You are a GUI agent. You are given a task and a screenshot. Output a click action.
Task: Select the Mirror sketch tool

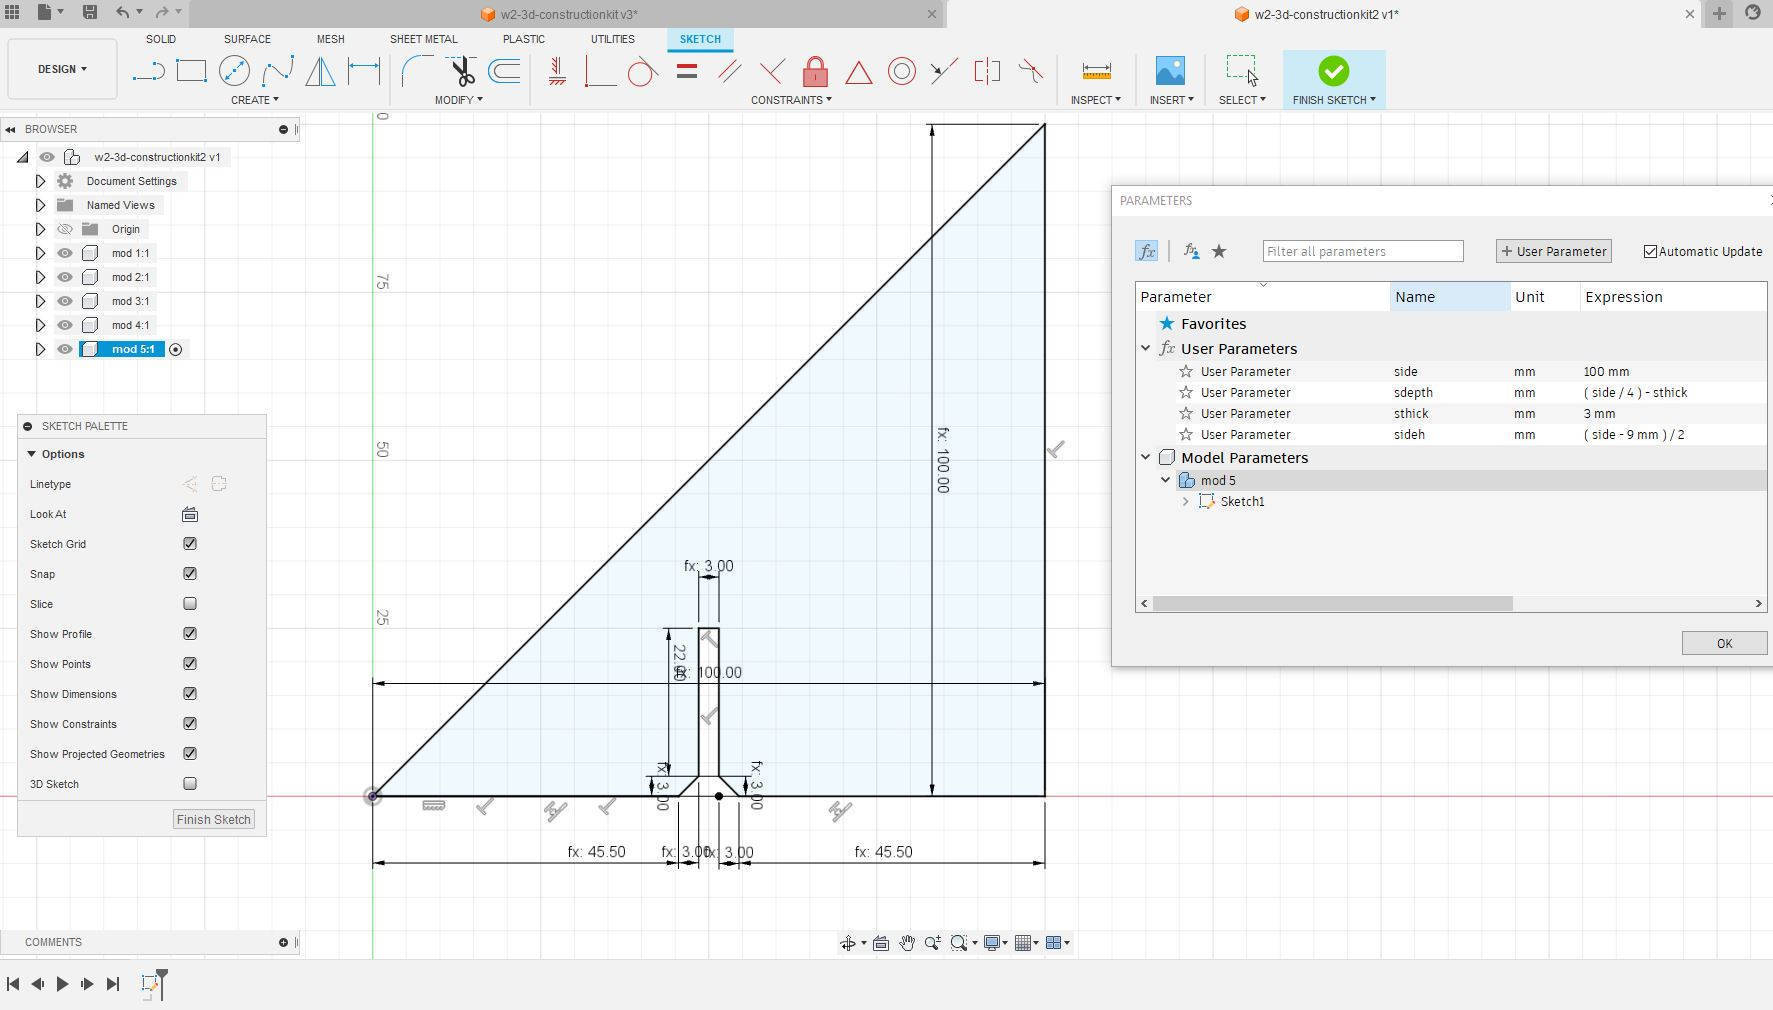(320, 71)
